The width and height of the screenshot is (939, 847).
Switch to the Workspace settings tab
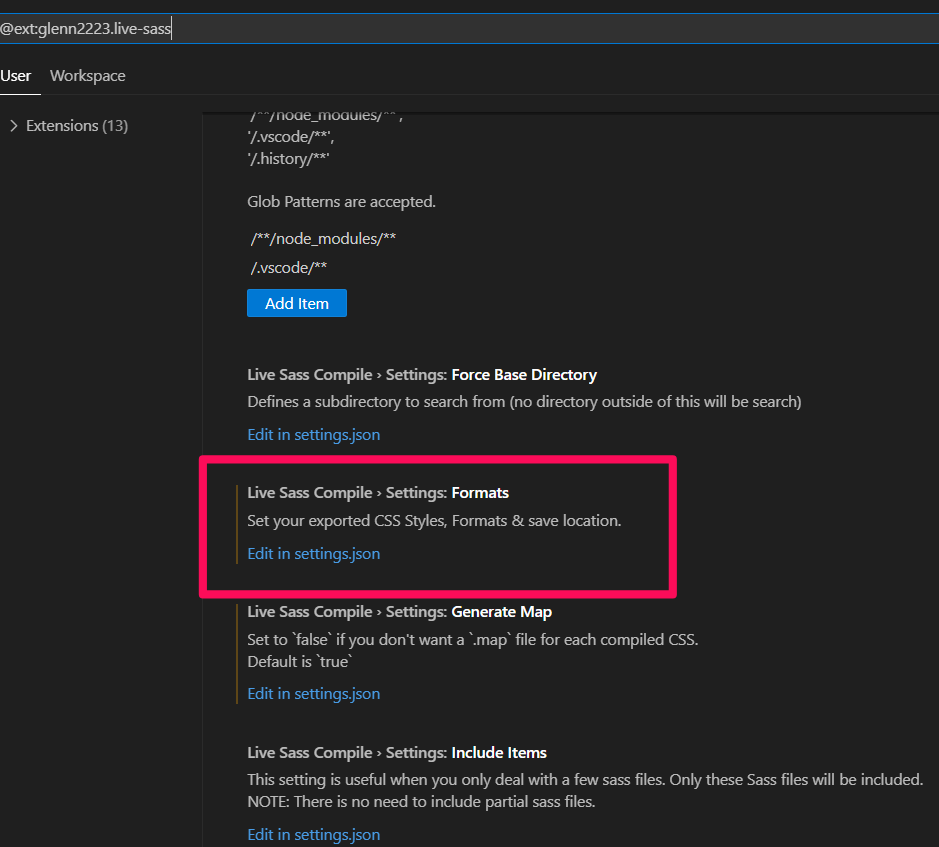[87, 76]
